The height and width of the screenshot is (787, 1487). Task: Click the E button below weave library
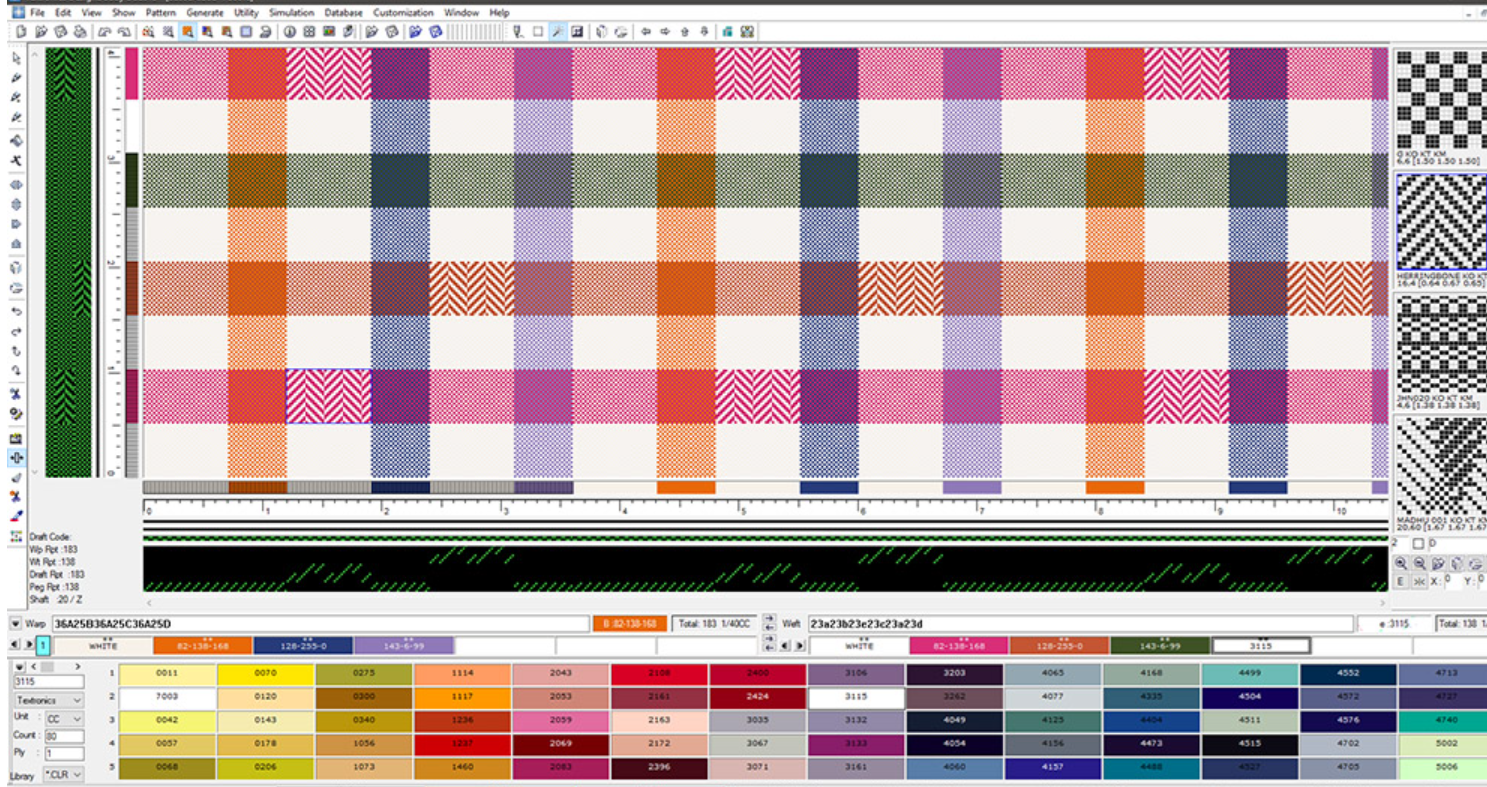point(1400,581)
